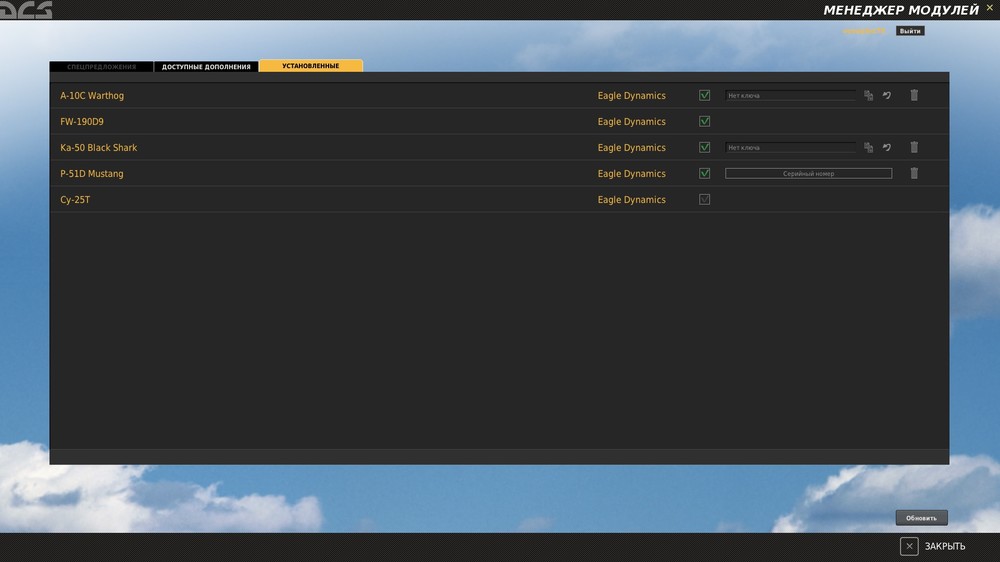Viewport: 1000px width, 562px height.
Task: Open the СПЕЦПРЕДЛОЖЕНИЯ tab
Action: click(101, 66)
